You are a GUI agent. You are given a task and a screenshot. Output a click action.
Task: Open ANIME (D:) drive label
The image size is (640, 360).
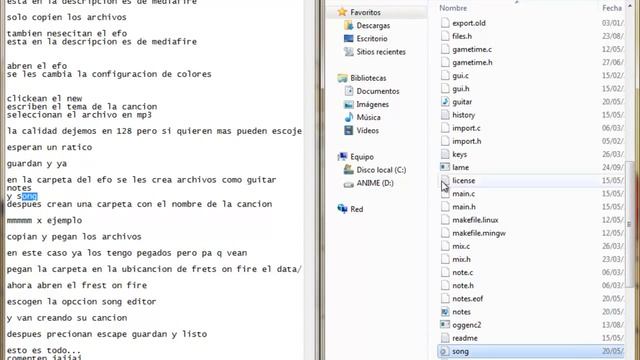375,183
